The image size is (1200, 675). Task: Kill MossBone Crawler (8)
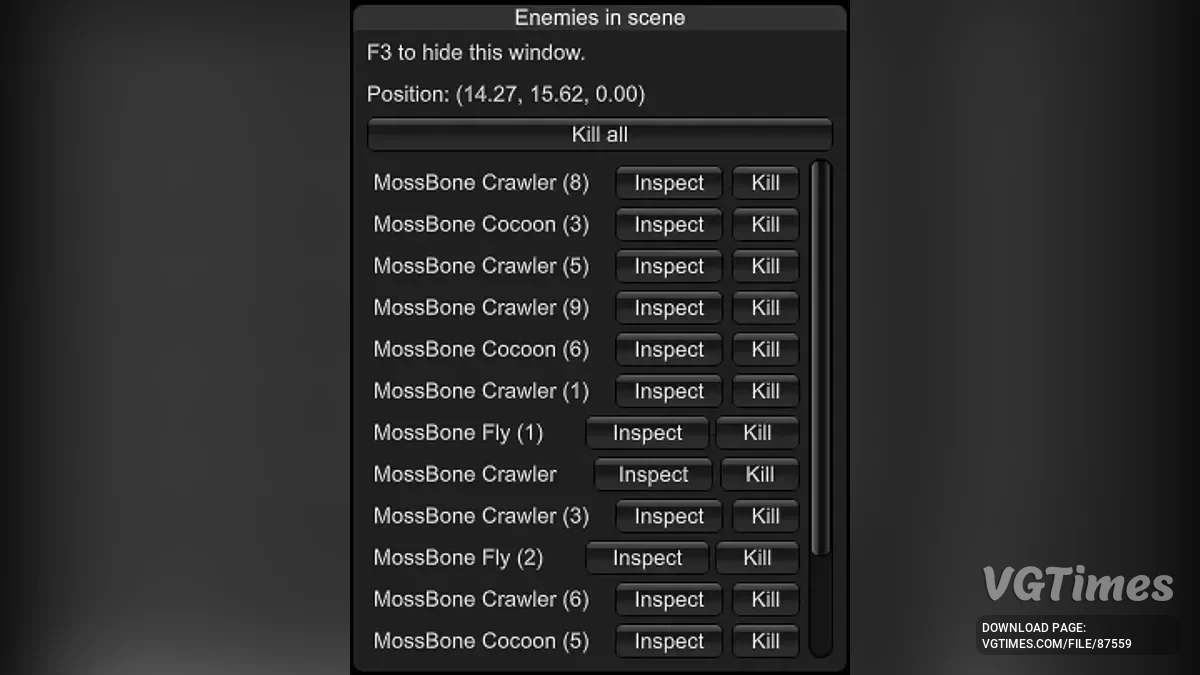tap(765, 183)
